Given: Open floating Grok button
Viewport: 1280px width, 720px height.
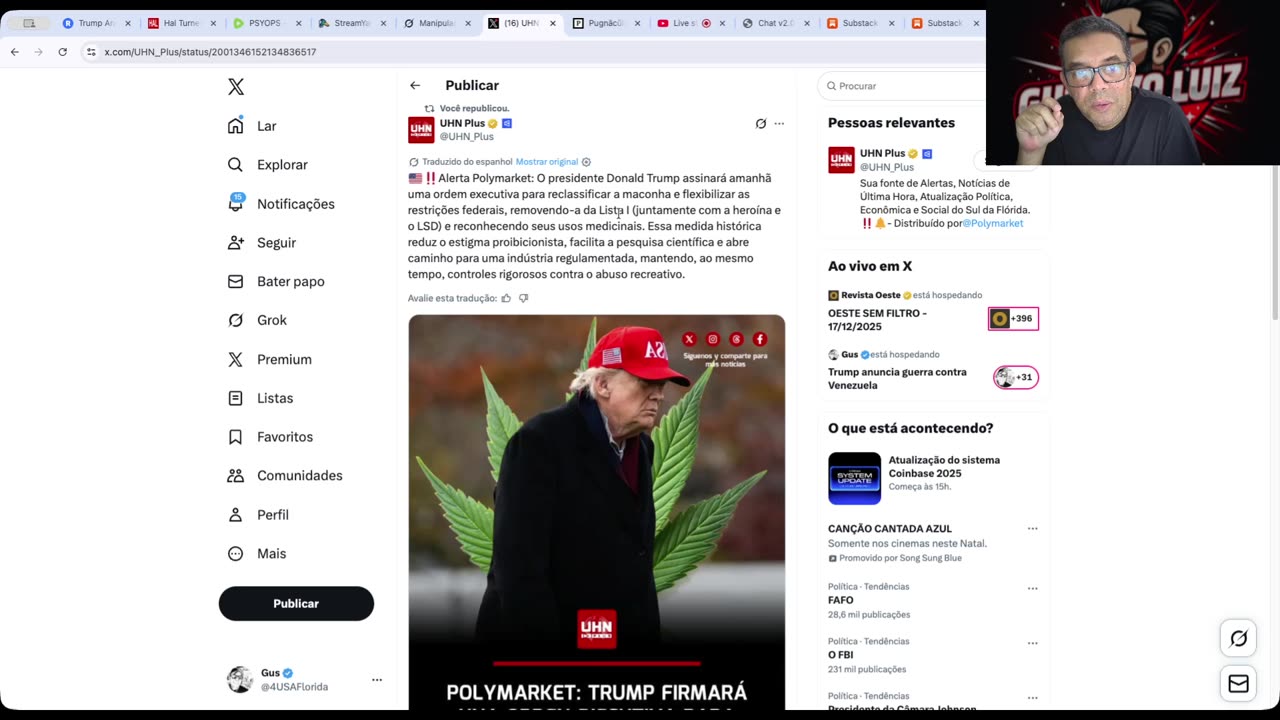Looking at the screenshot, I should (1238, 638).
